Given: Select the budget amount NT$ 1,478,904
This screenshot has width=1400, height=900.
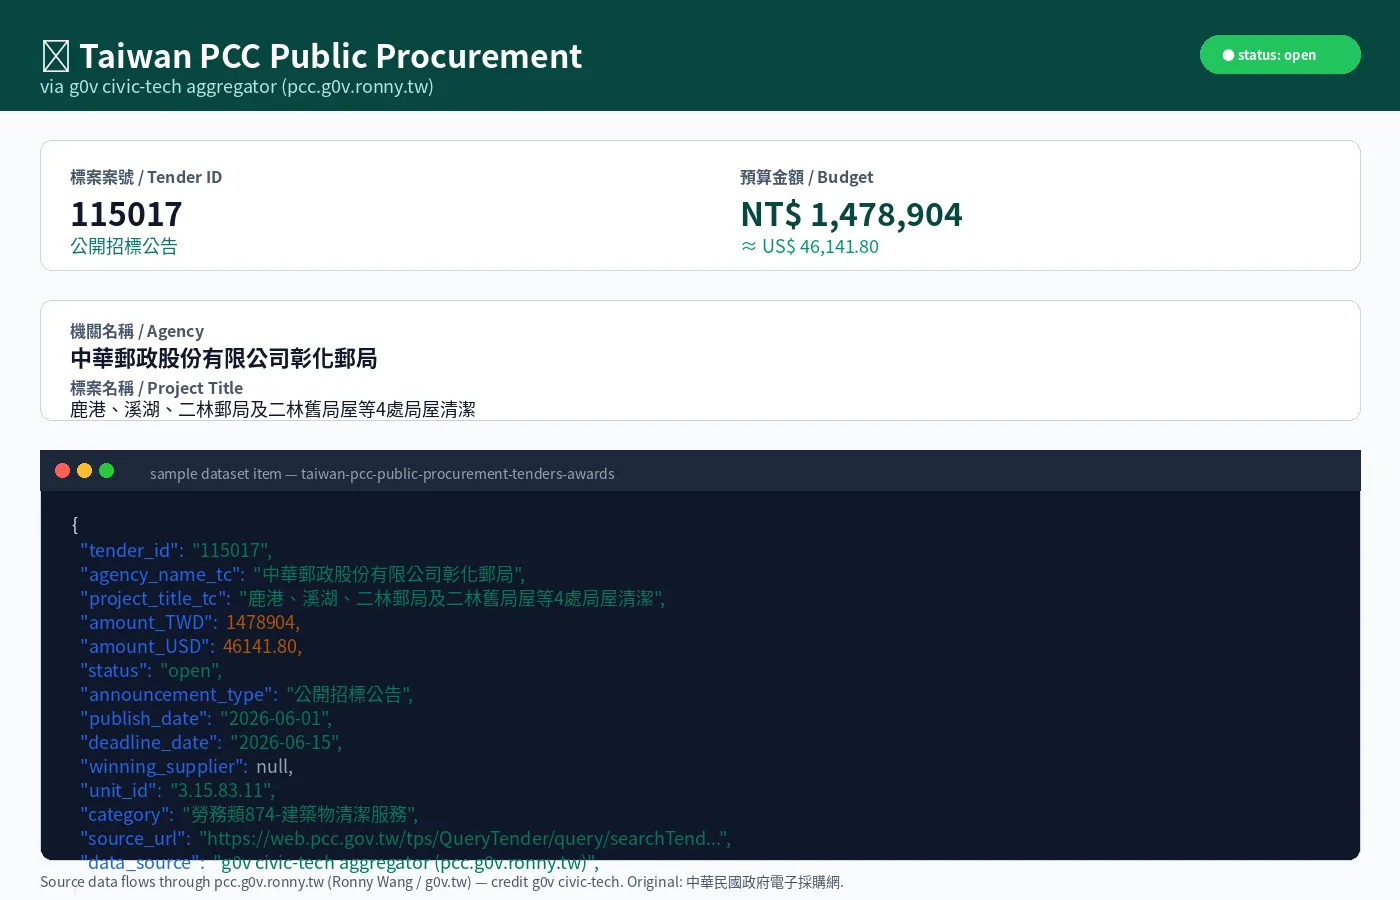Looking at the screenshot, I should click(x=851, y=214).
